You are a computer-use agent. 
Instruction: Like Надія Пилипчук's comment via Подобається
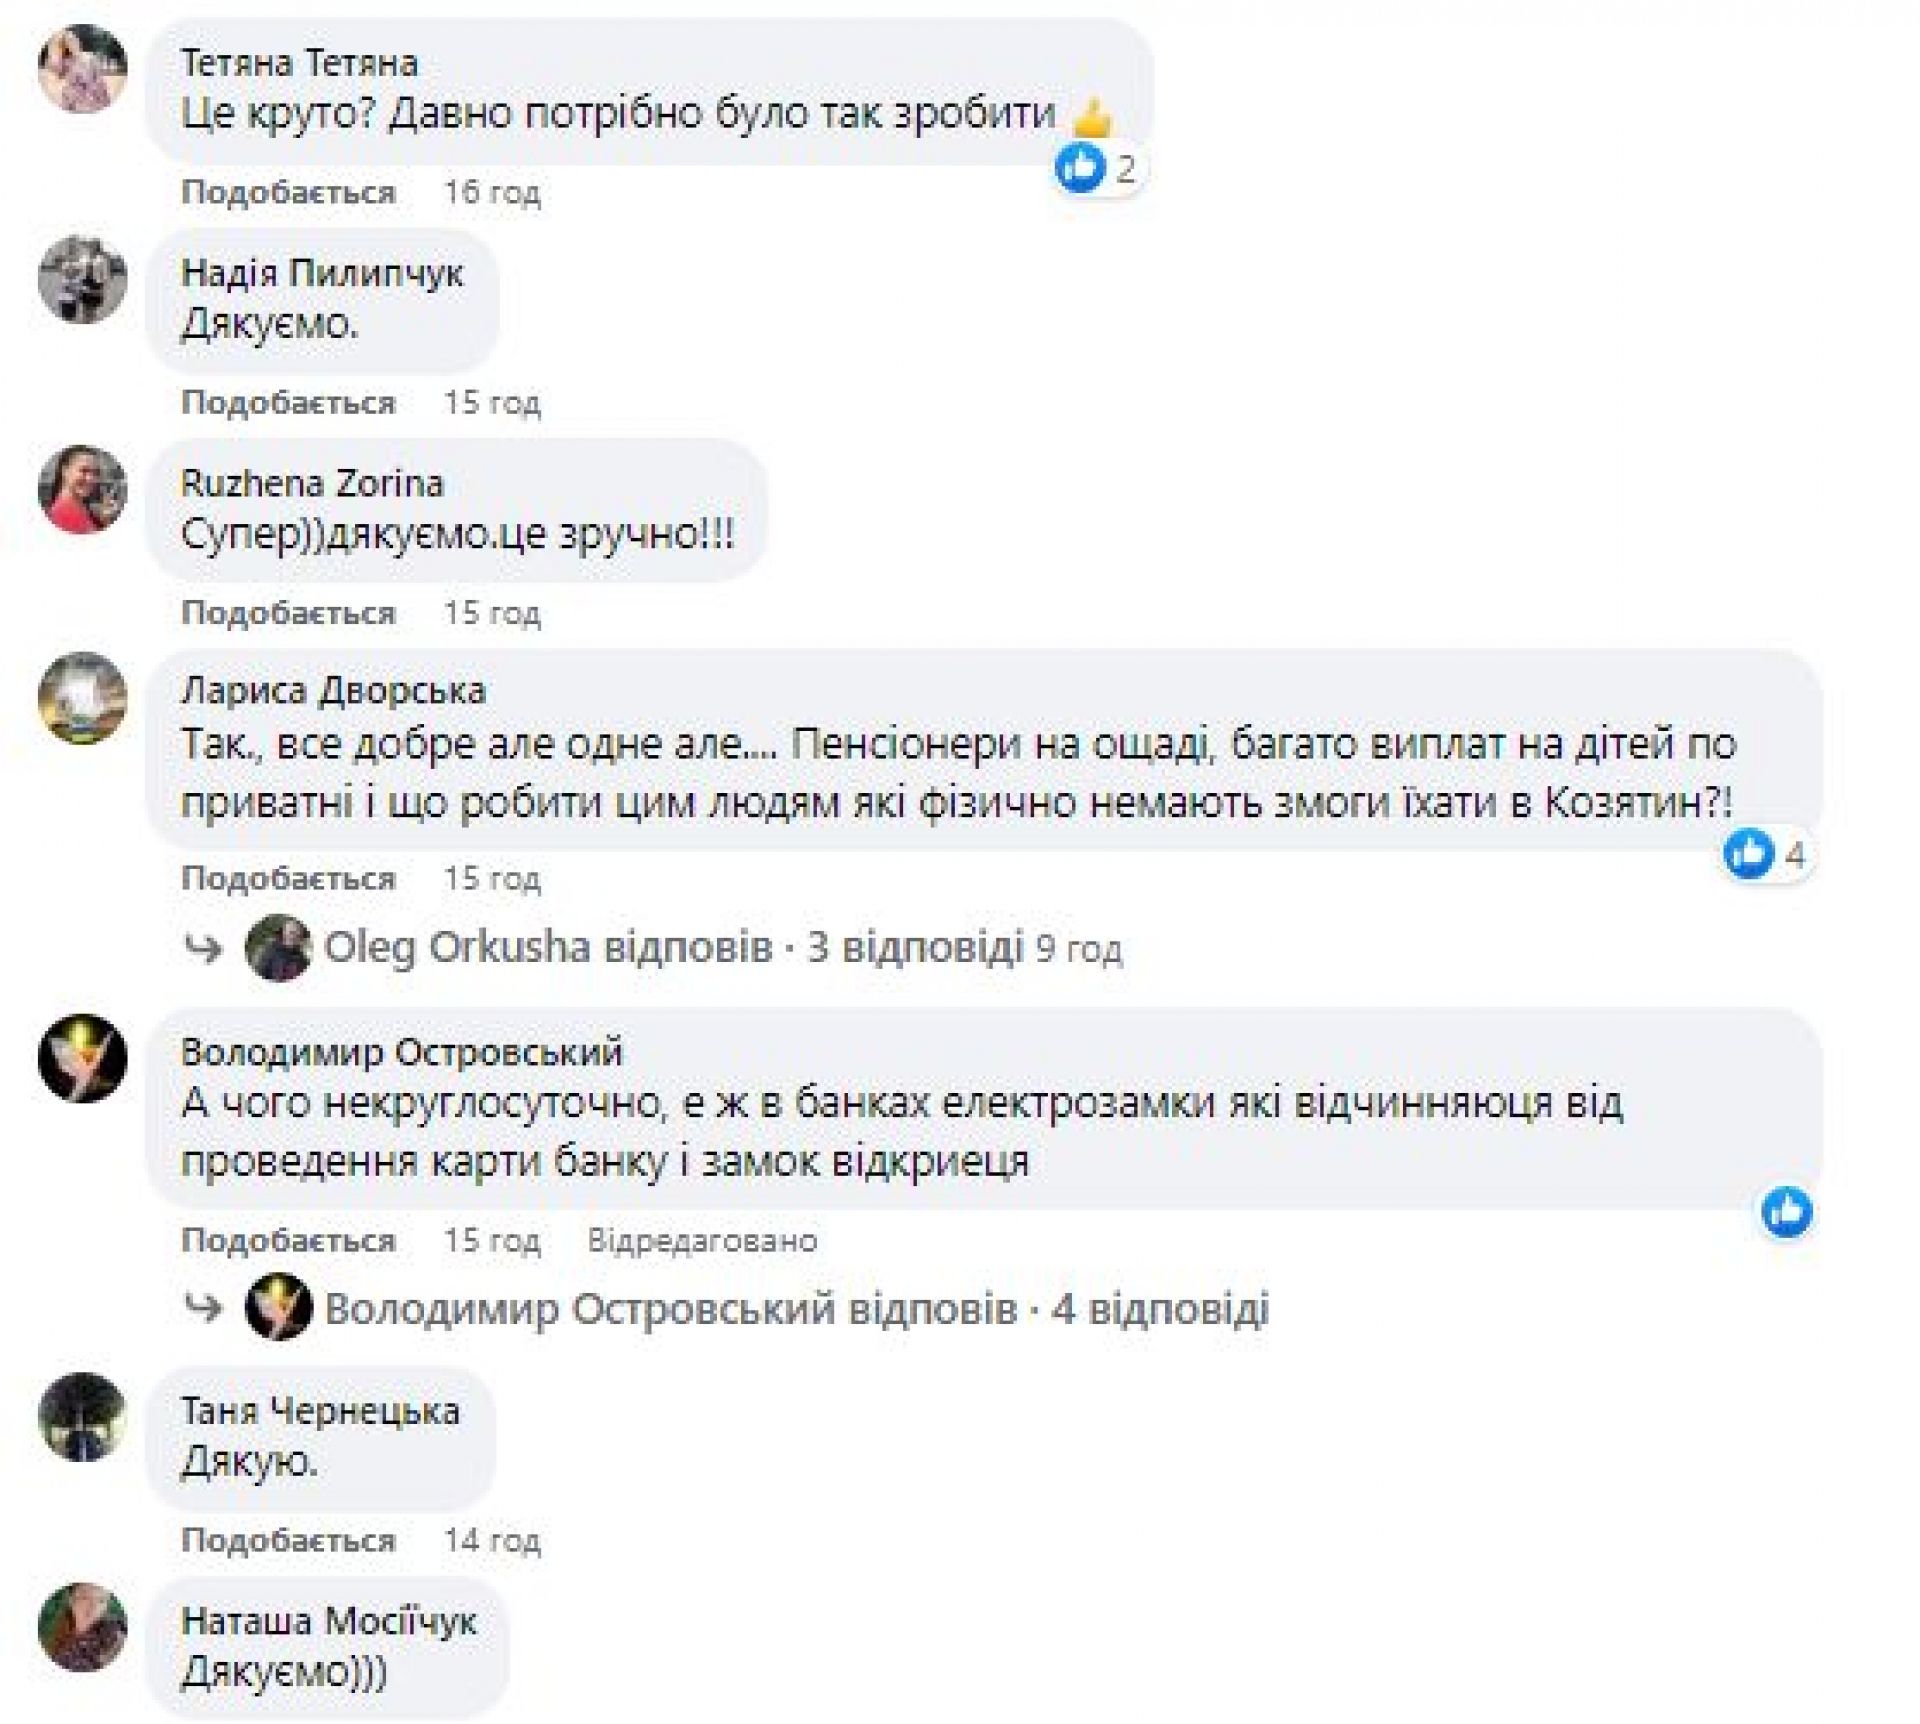click(x=288, y=402)
